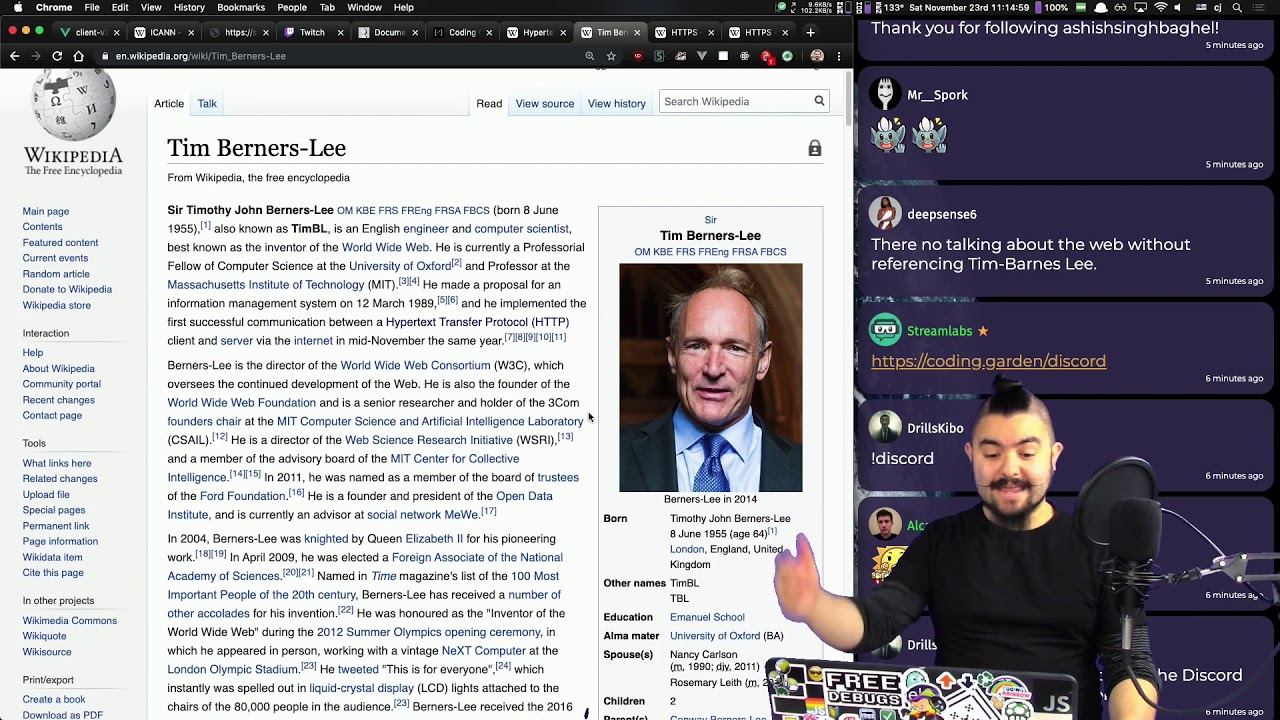The width and height of the screenshot is (1280, 720).
Task: Open the Chrome three-dot menu
Action: (x=838, y=56)
